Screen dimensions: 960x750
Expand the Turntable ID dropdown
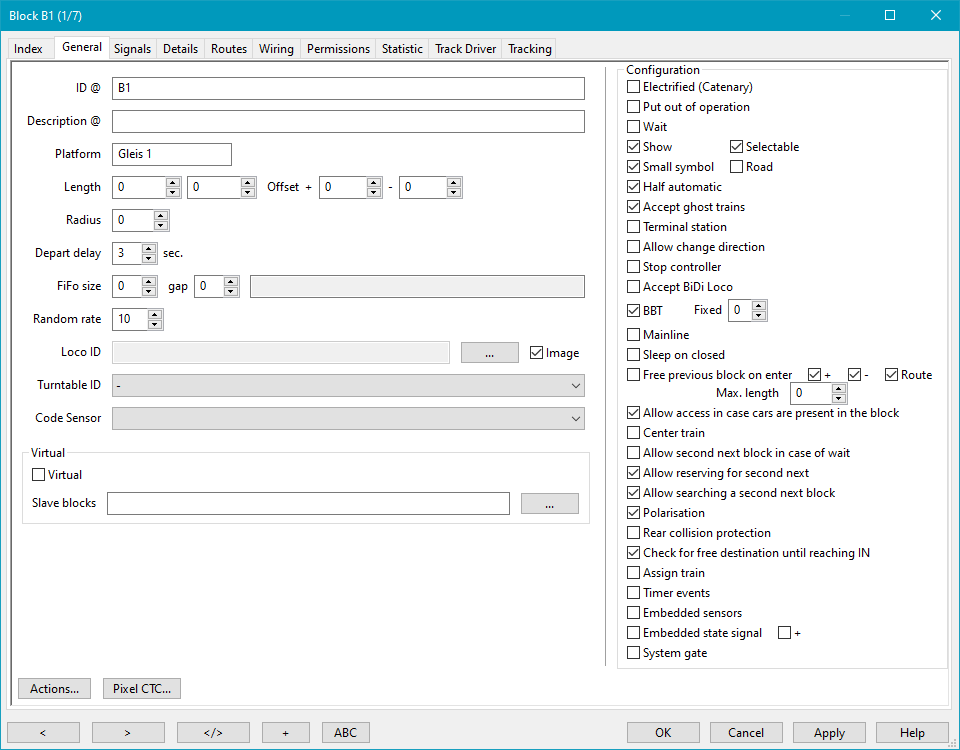click(575, 386)
